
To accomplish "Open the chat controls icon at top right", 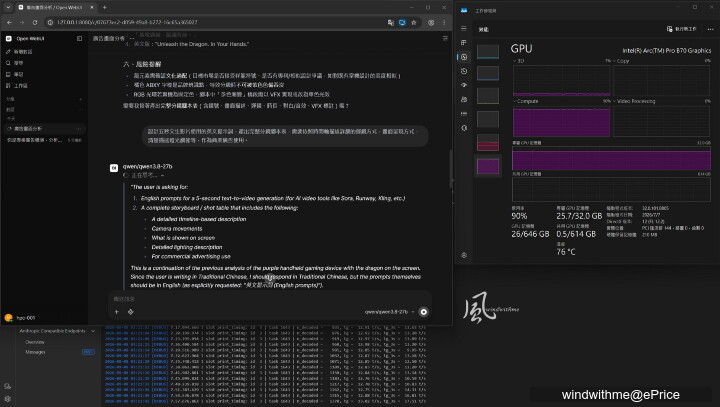I will point(444,39).
